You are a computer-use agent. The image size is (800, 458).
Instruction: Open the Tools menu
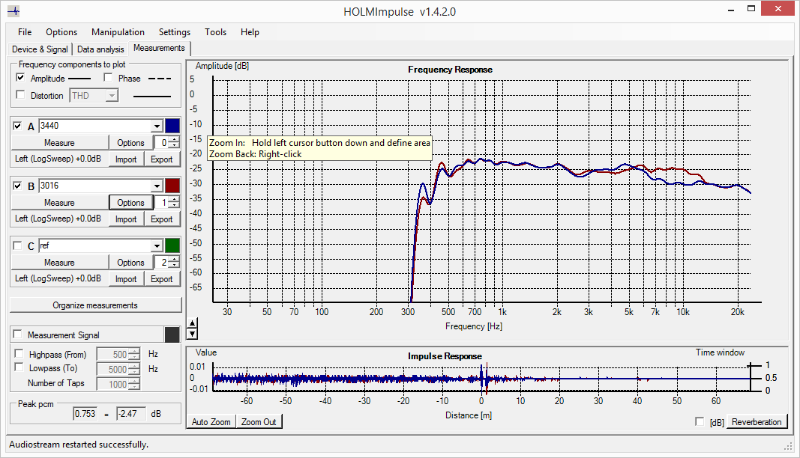215,32
